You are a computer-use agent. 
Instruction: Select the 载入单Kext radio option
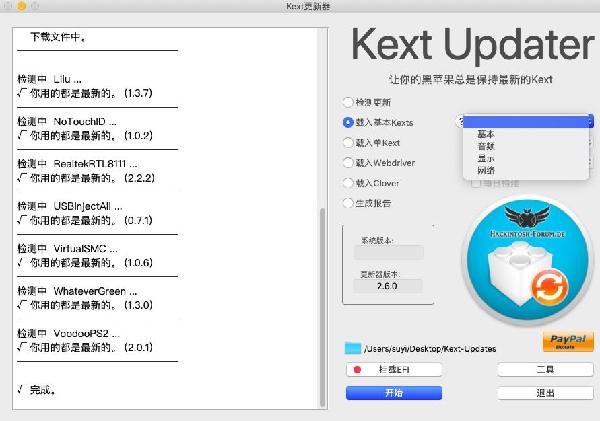click(x=348, y=143)
